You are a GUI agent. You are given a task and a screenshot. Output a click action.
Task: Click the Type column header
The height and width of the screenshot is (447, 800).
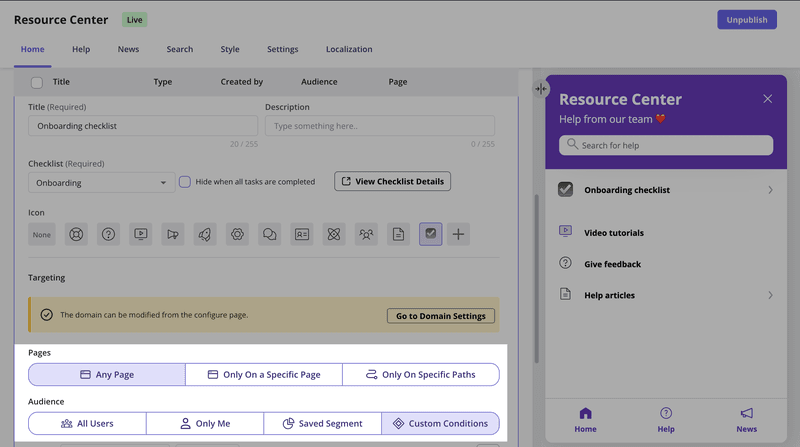tap(163, 82)
